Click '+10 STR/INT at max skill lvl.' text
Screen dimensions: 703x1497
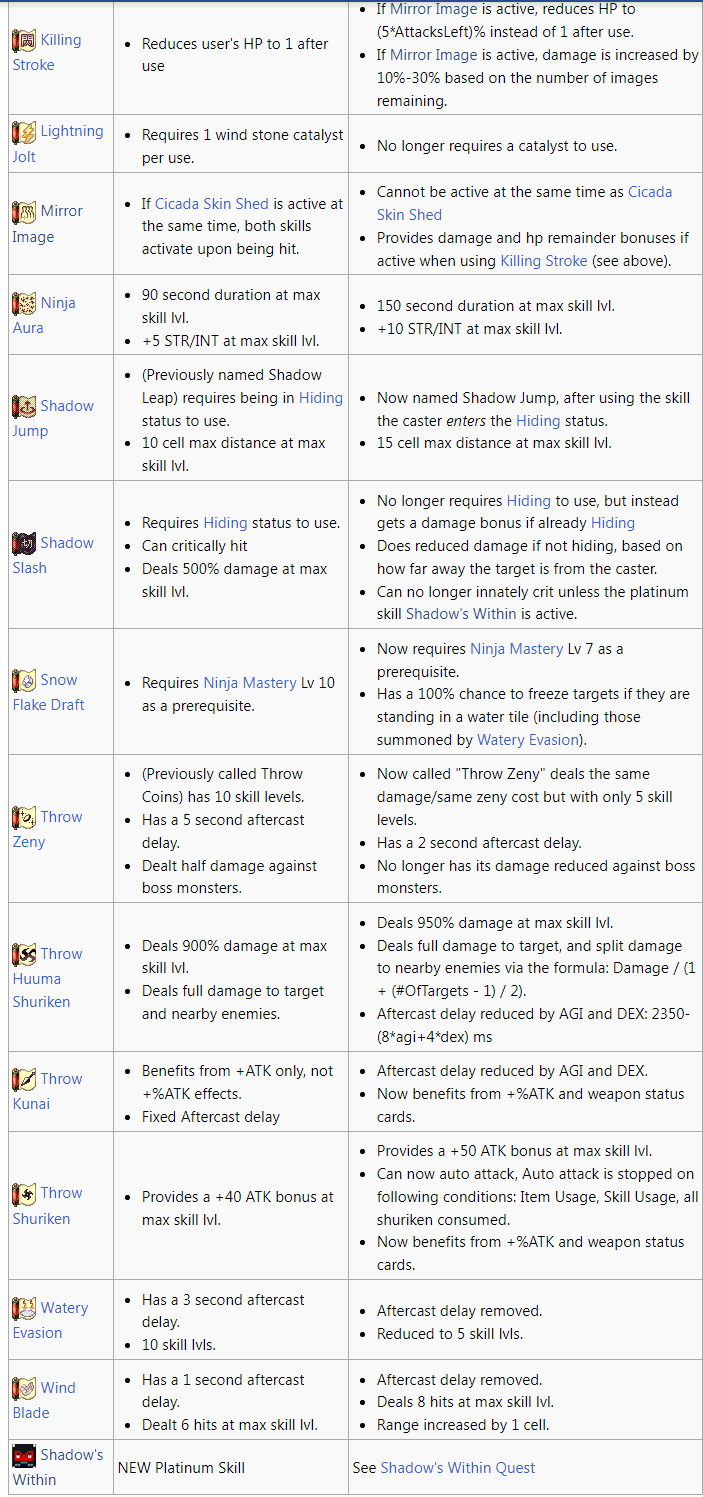472,329
